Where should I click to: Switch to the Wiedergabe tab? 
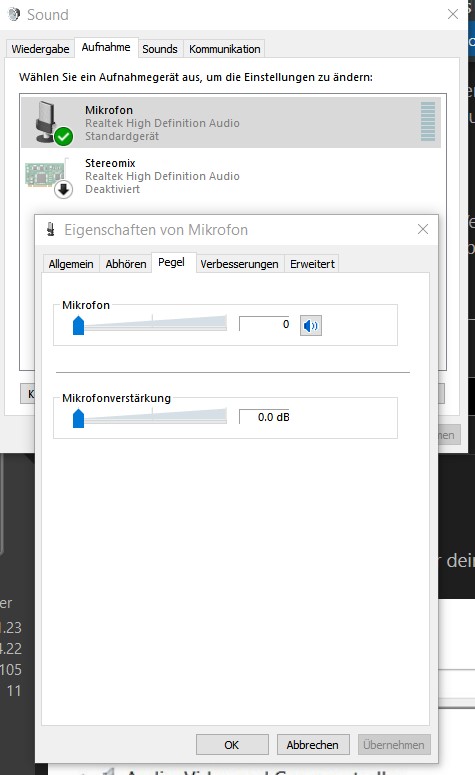[40, 49]
